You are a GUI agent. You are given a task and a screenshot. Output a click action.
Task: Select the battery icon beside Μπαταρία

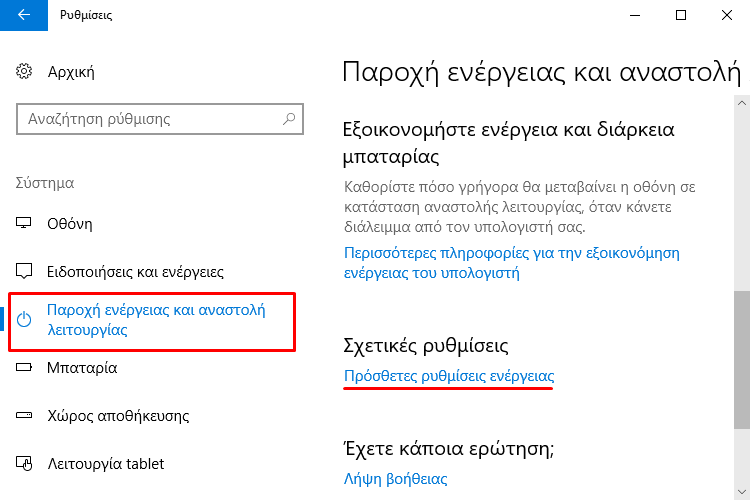coord(24,367)
